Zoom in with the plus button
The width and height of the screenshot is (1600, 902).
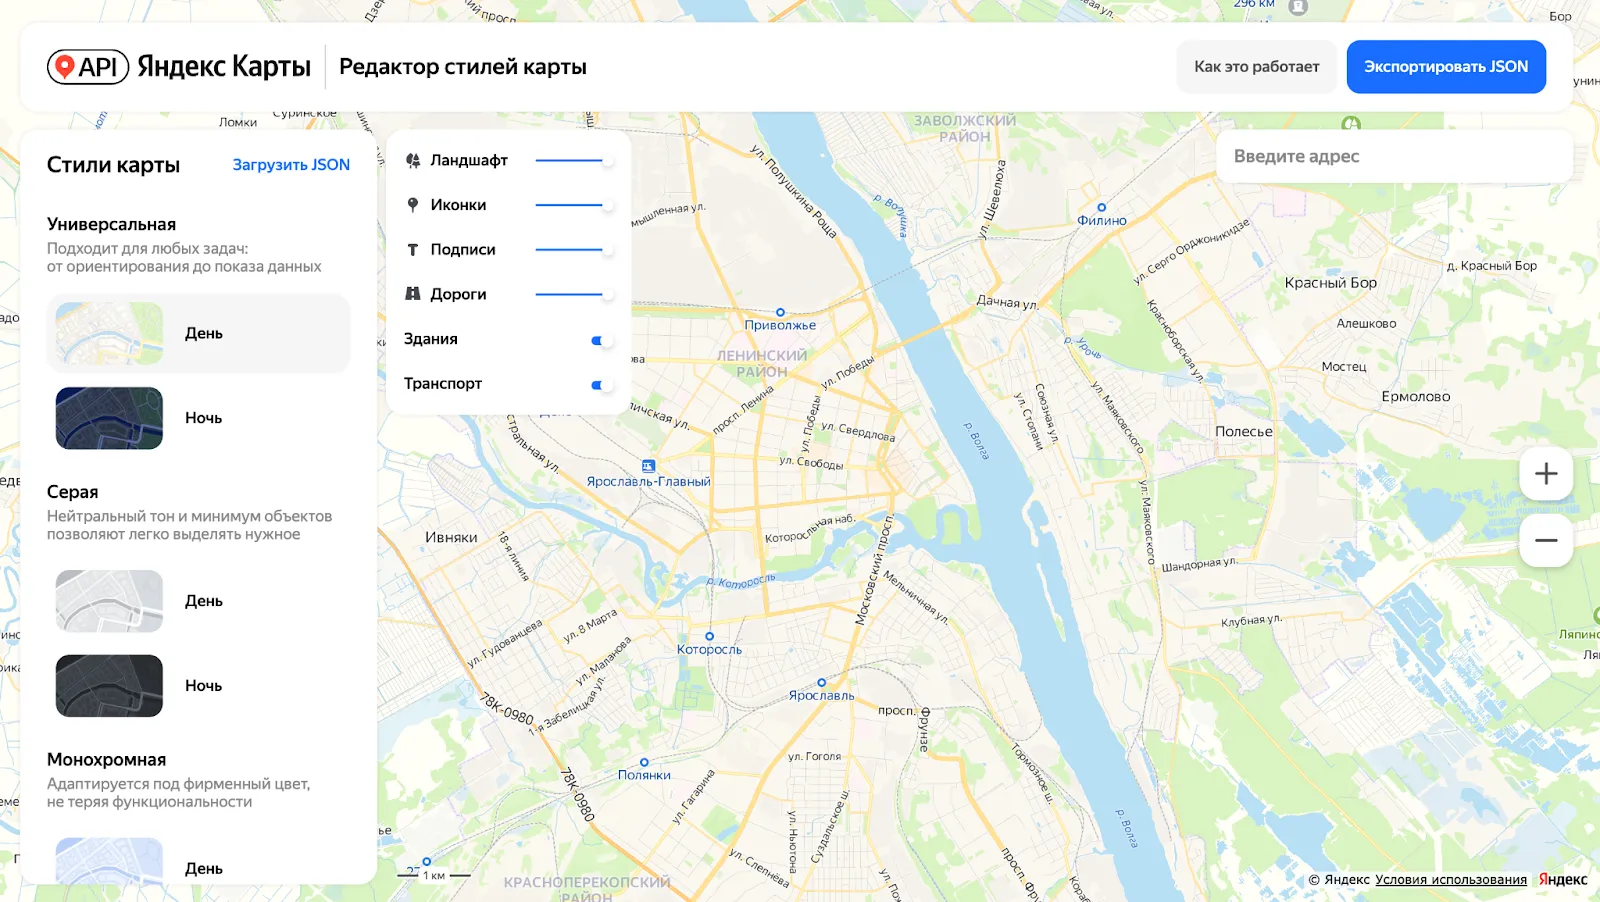1545,474
